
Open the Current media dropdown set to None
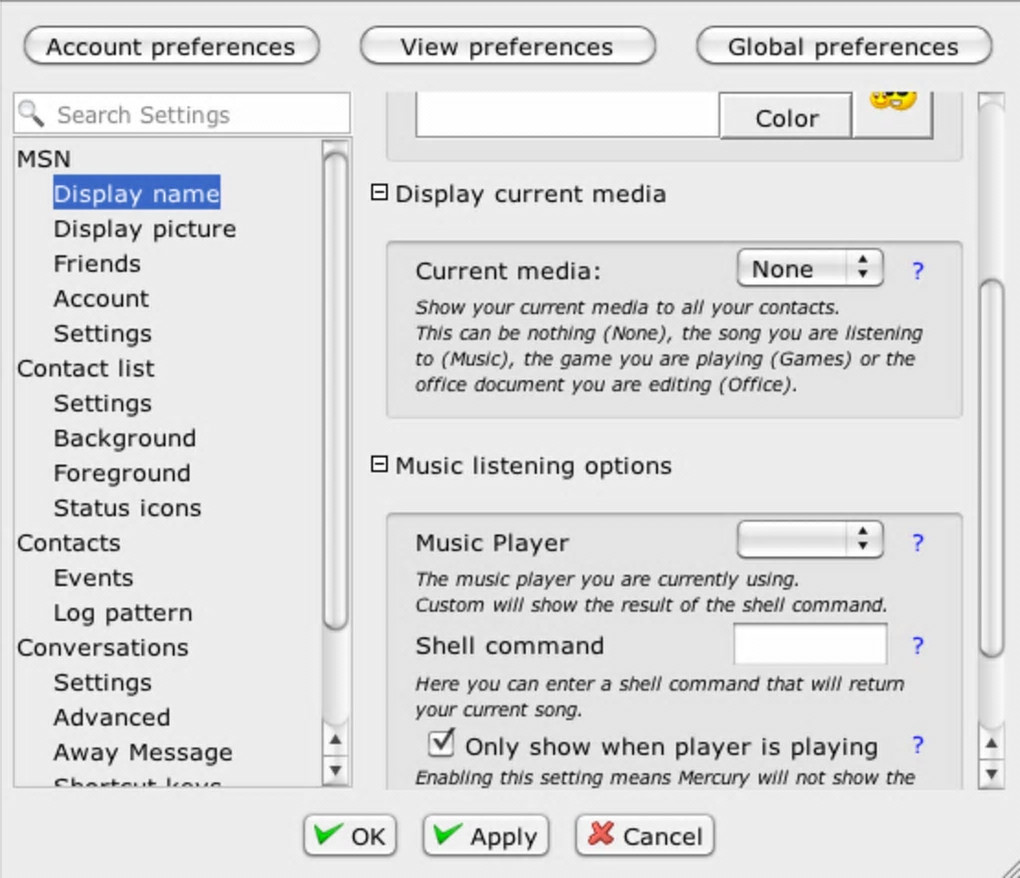point(810,269)
